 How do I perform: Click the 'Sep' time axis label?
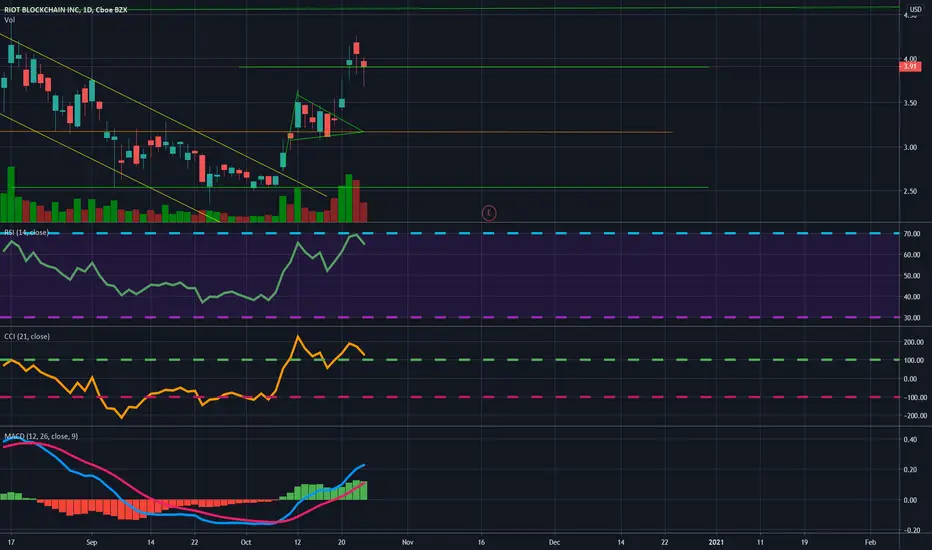point(91,542)
